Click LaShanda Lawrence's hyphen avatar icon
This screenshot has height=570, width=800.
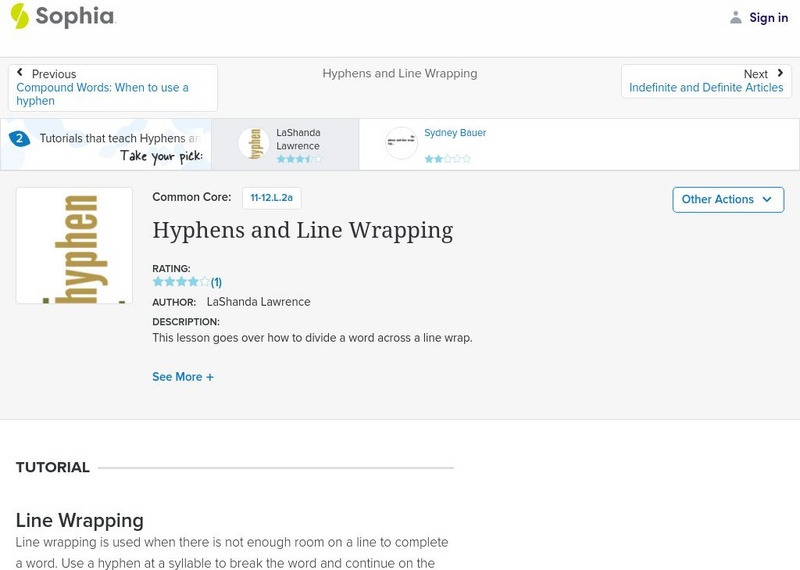pos(254,144)
